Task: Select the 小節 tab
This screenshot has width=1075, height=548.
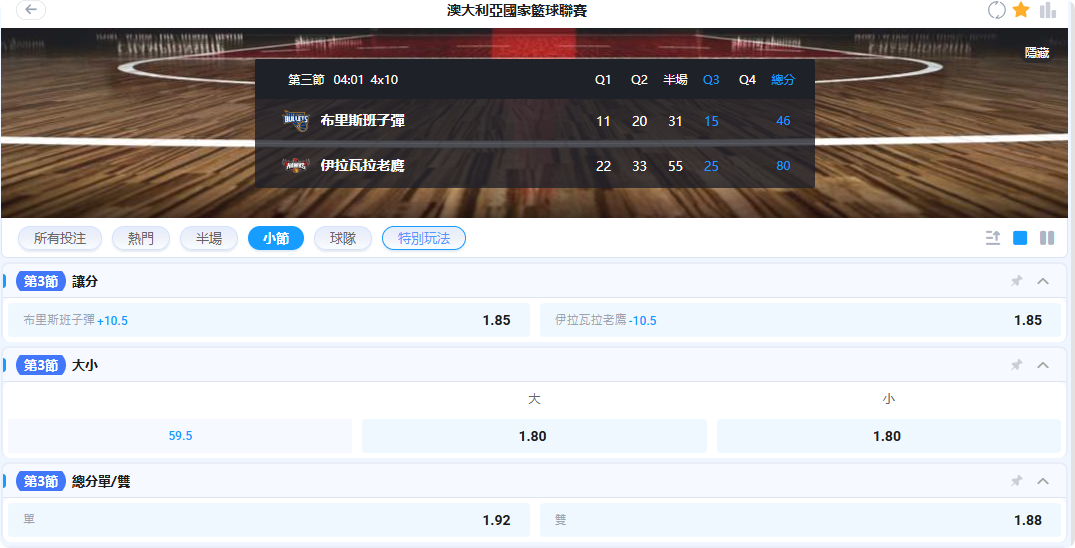Action: (x=276, y=238)
